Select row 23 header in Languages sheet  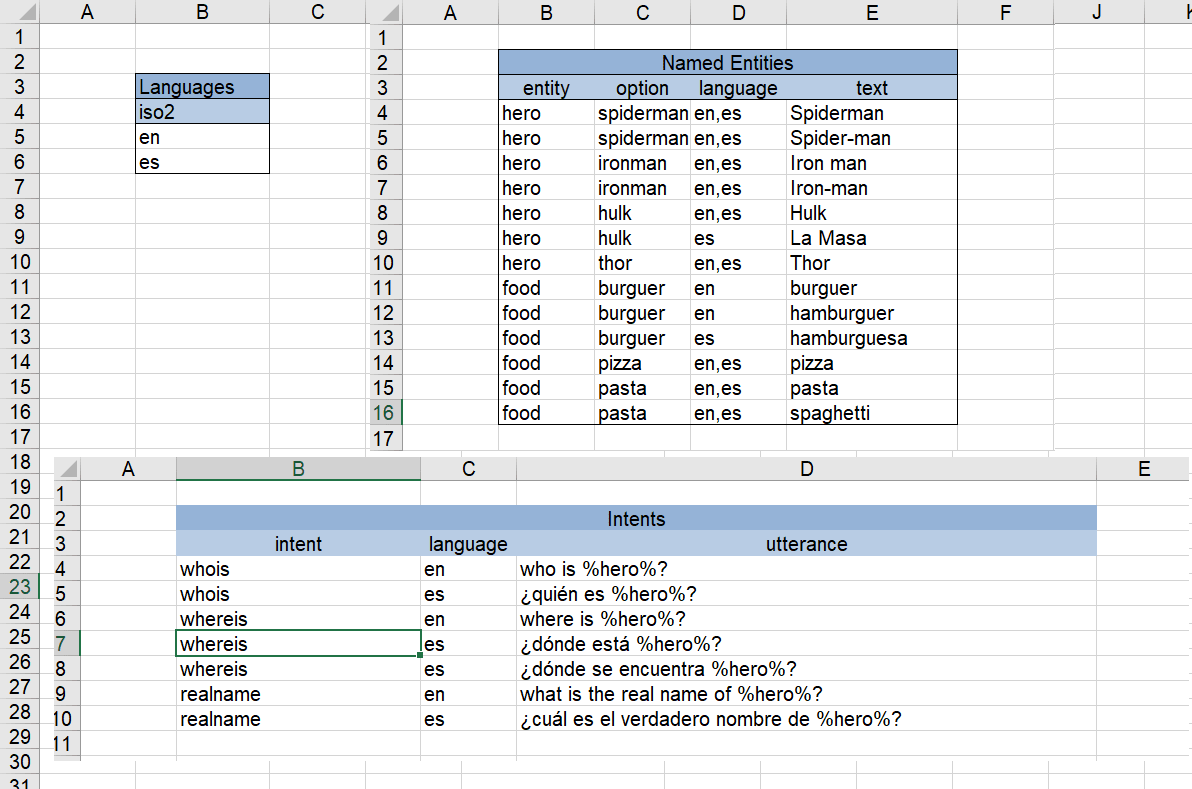coord(20,587)
